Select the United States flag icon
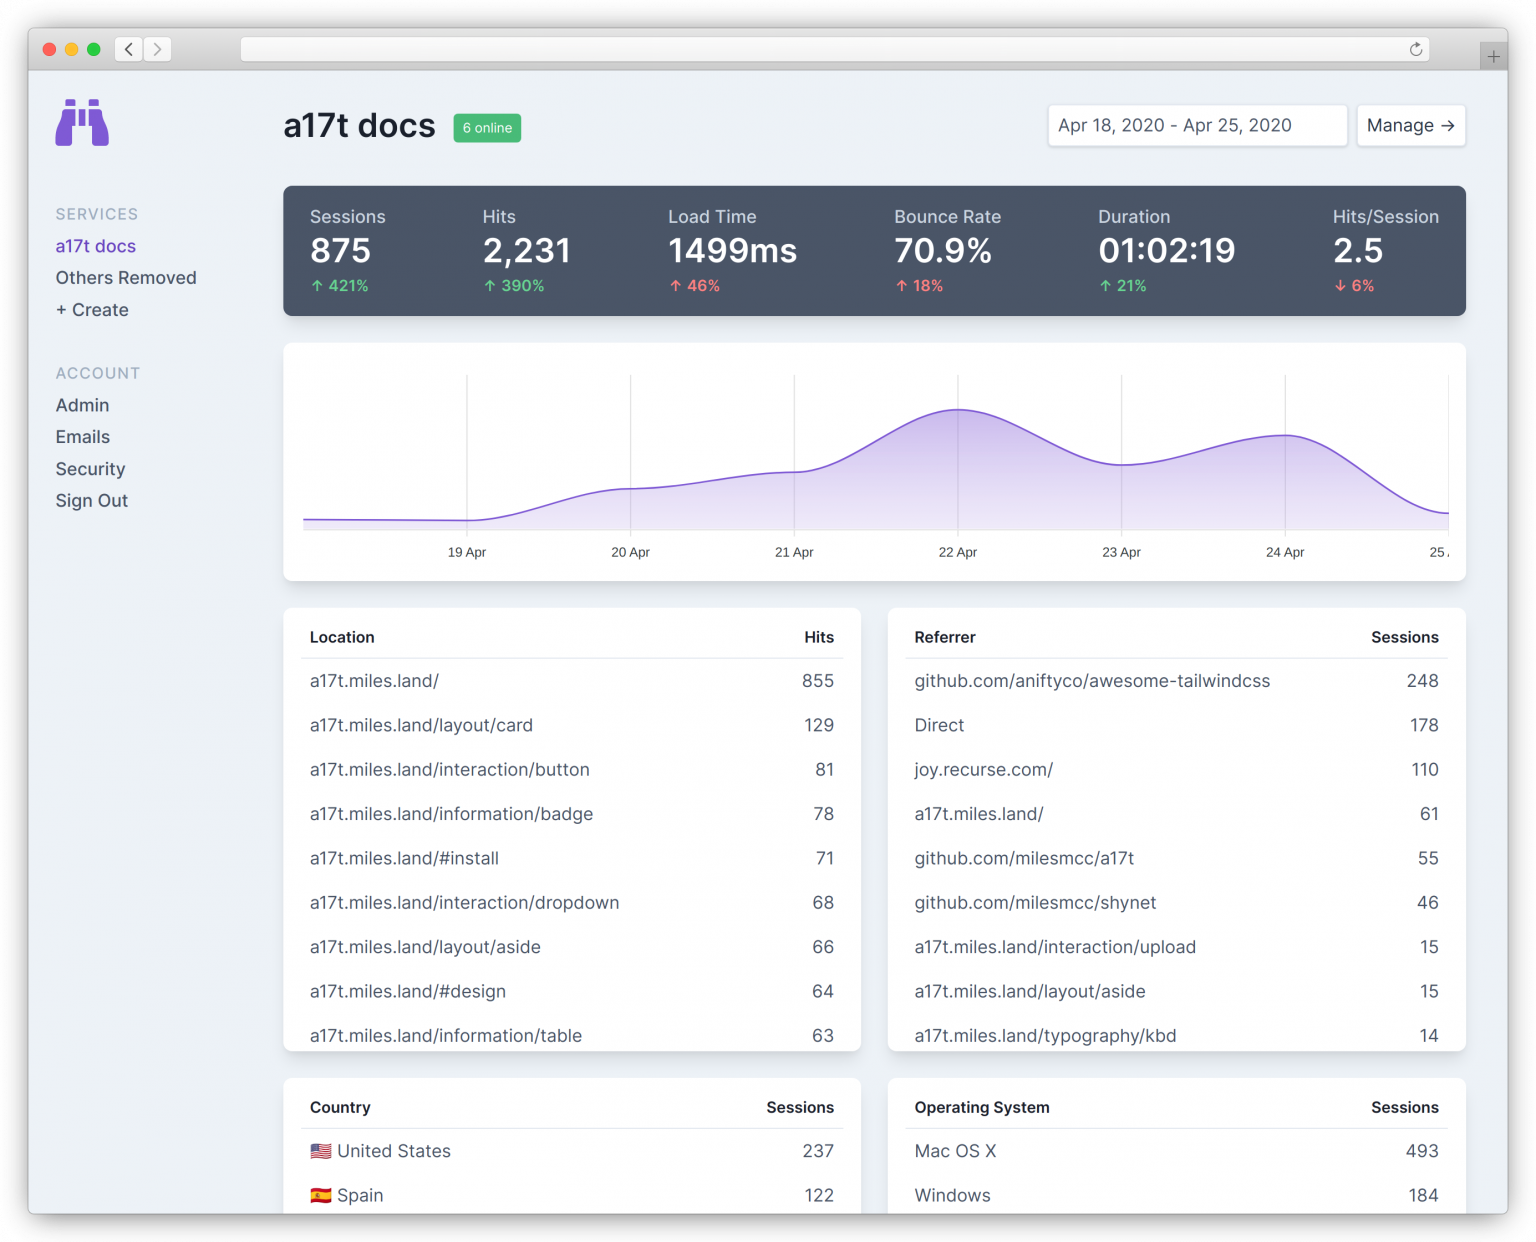Viewport: 1536px width, 1242px height. click(x=320, y=1151)
